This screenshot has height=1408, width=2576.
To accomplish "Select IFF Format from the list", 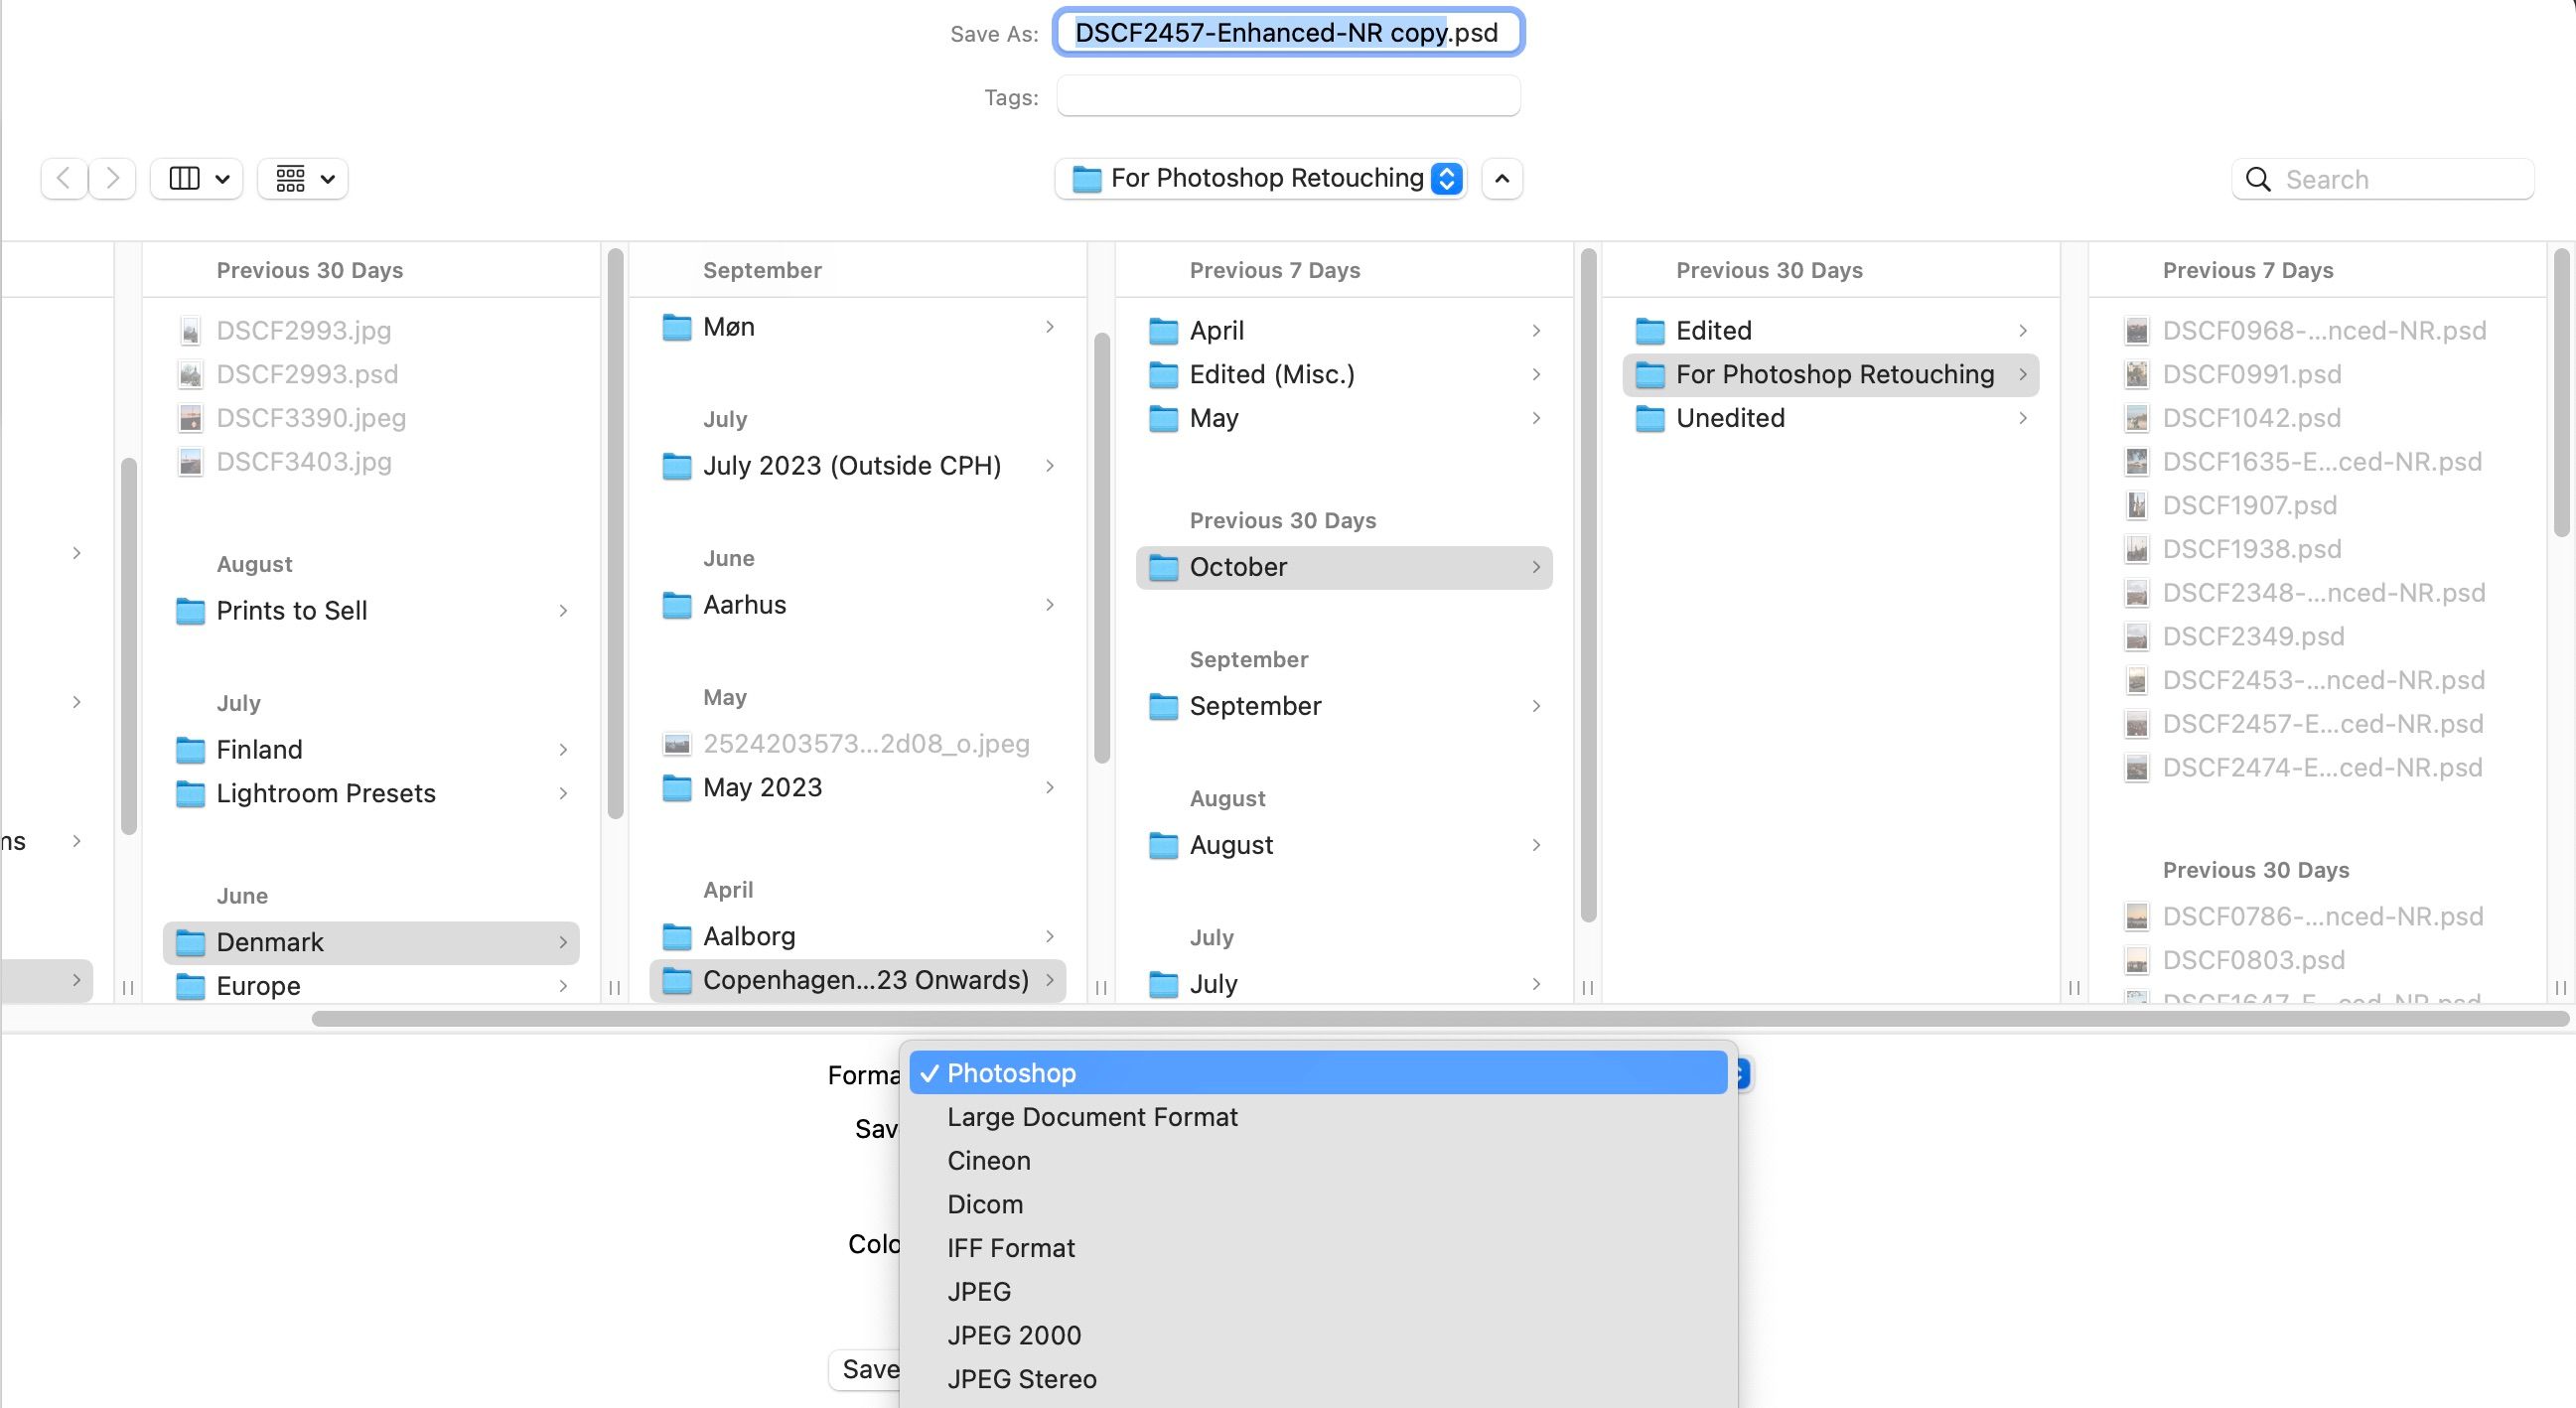I will click(x=1009, y=1248).
